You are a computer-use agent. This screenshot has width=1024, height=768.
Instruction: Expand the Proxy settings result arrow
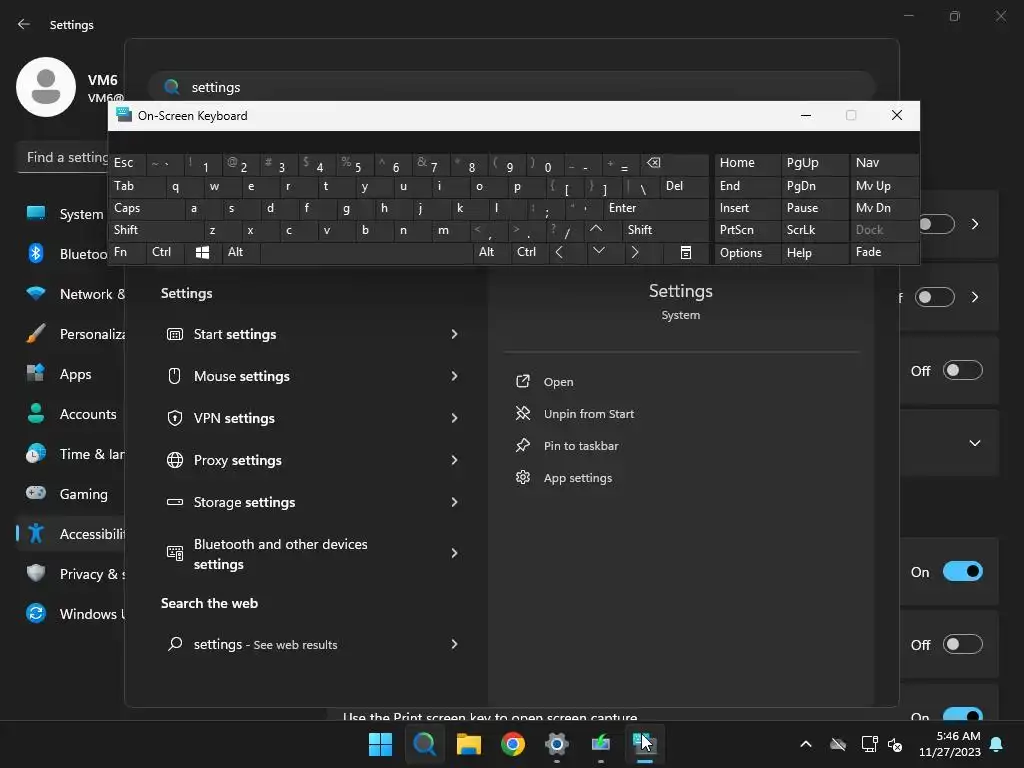coord(455,460)
